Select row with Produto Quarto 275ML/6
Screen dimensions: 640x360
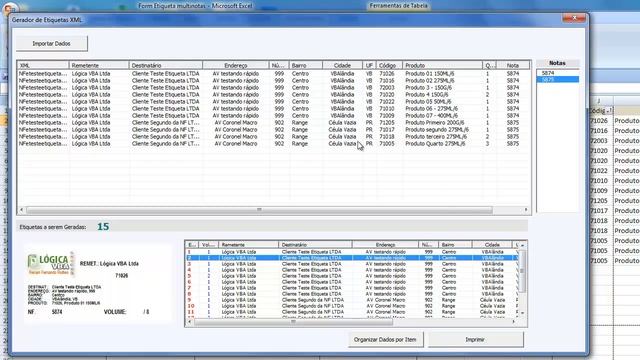click(273, 144)
